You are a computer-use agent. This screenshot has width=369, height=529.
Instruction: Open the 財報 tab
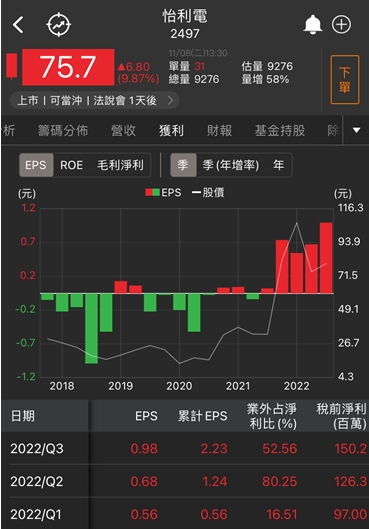click(219, 131)
